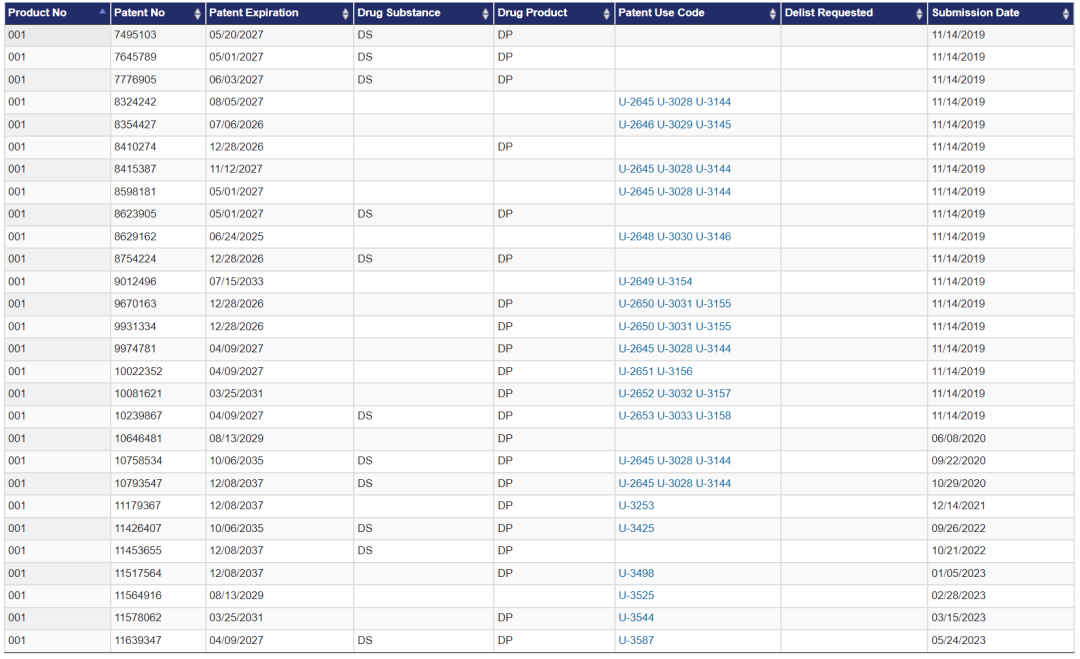Screen dimensions: 1080x659
Task: Open use code link U-3425
Action: click(636, 528)
